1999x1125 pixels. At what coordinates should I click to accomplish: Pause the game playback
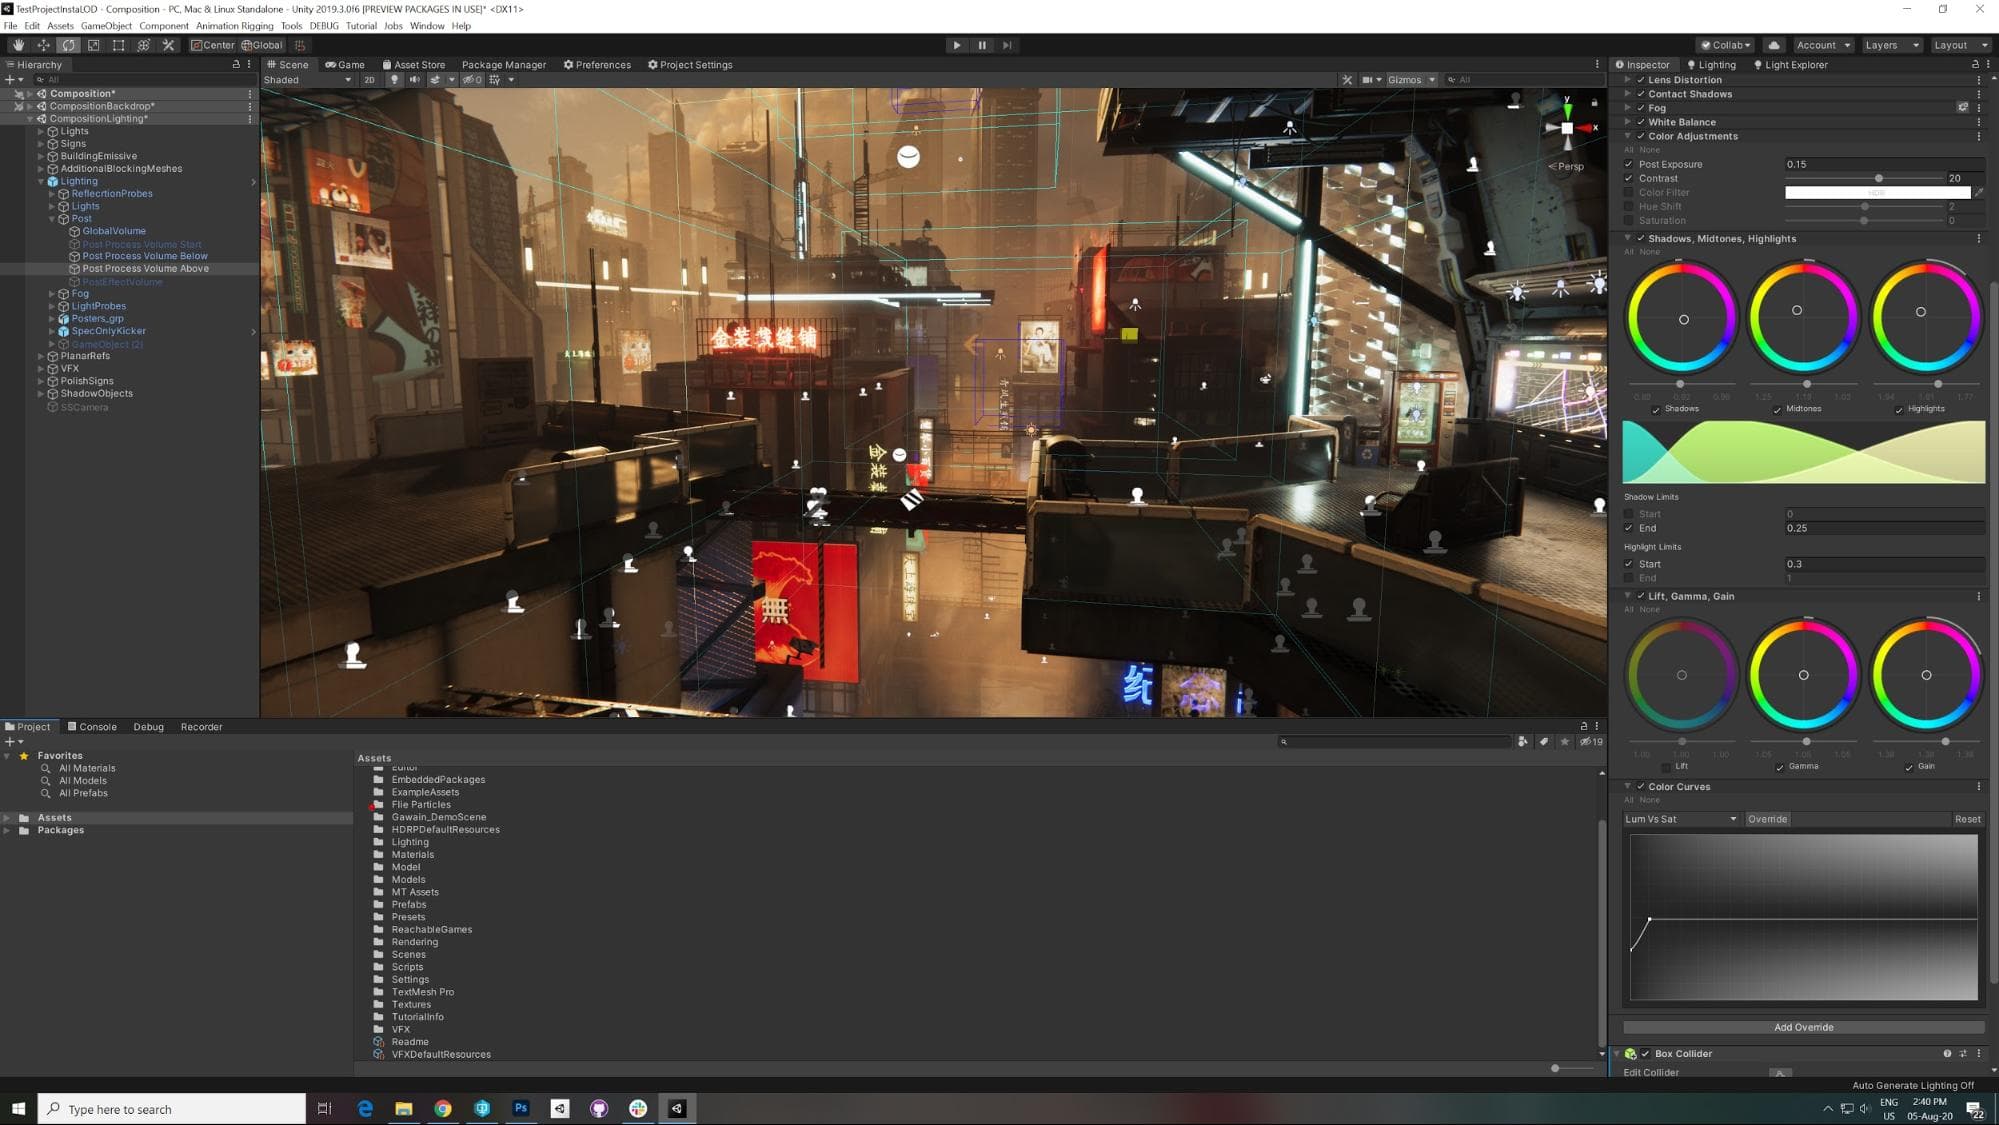point(982,45)
